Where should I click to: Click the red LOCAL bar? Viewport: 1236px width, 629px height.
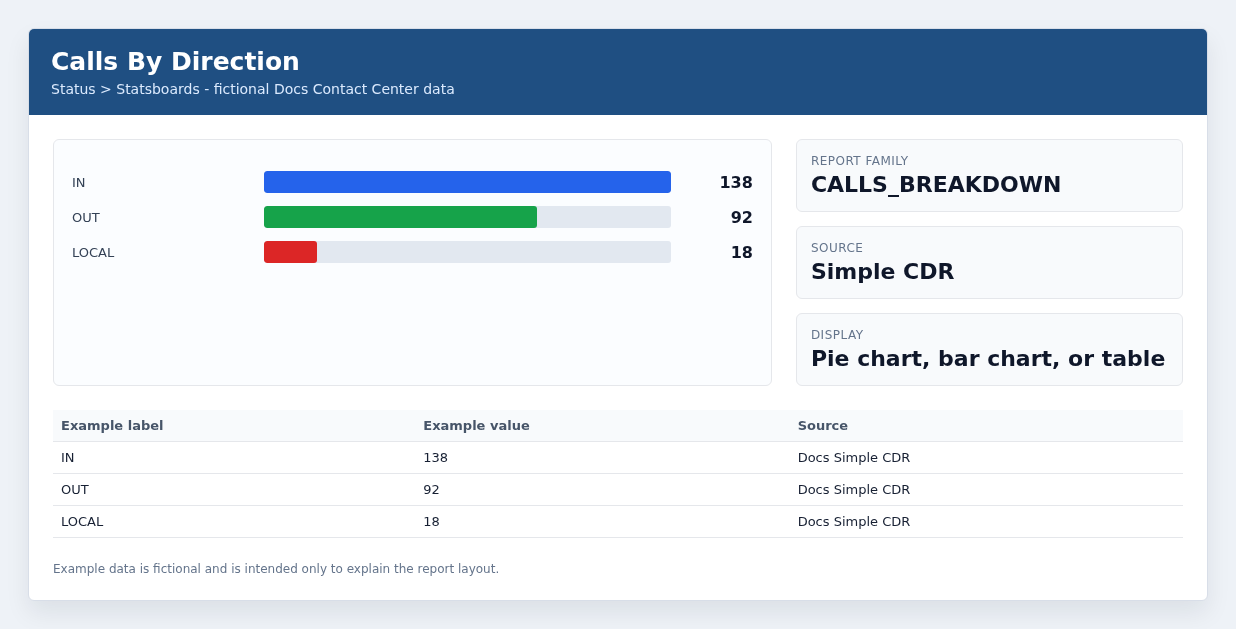[x=290, y=252]
